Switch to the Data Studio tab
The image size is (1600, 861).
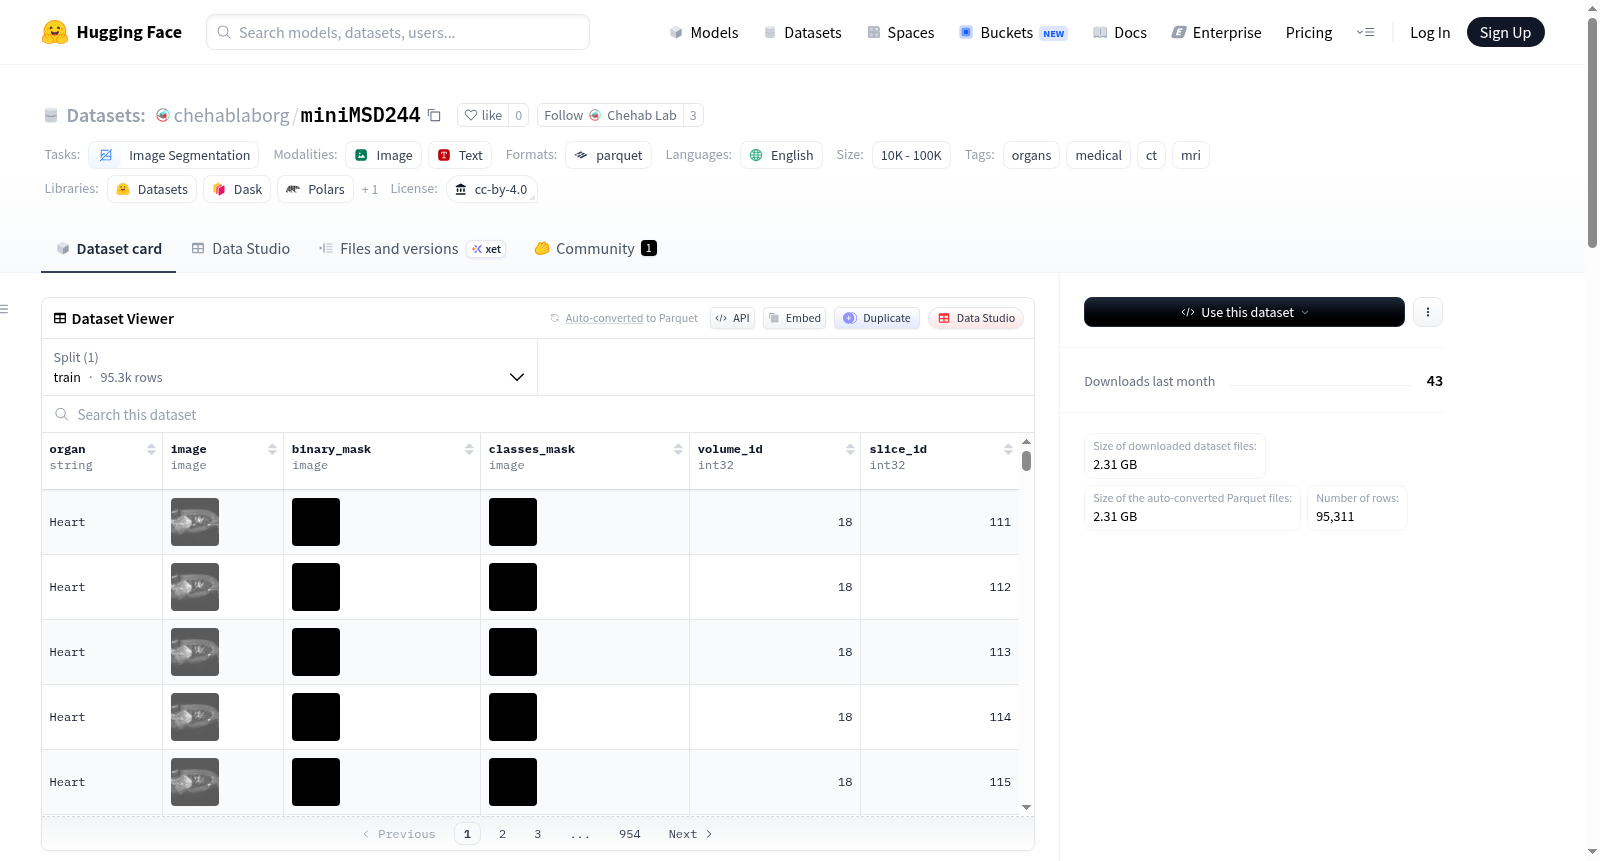241,249
